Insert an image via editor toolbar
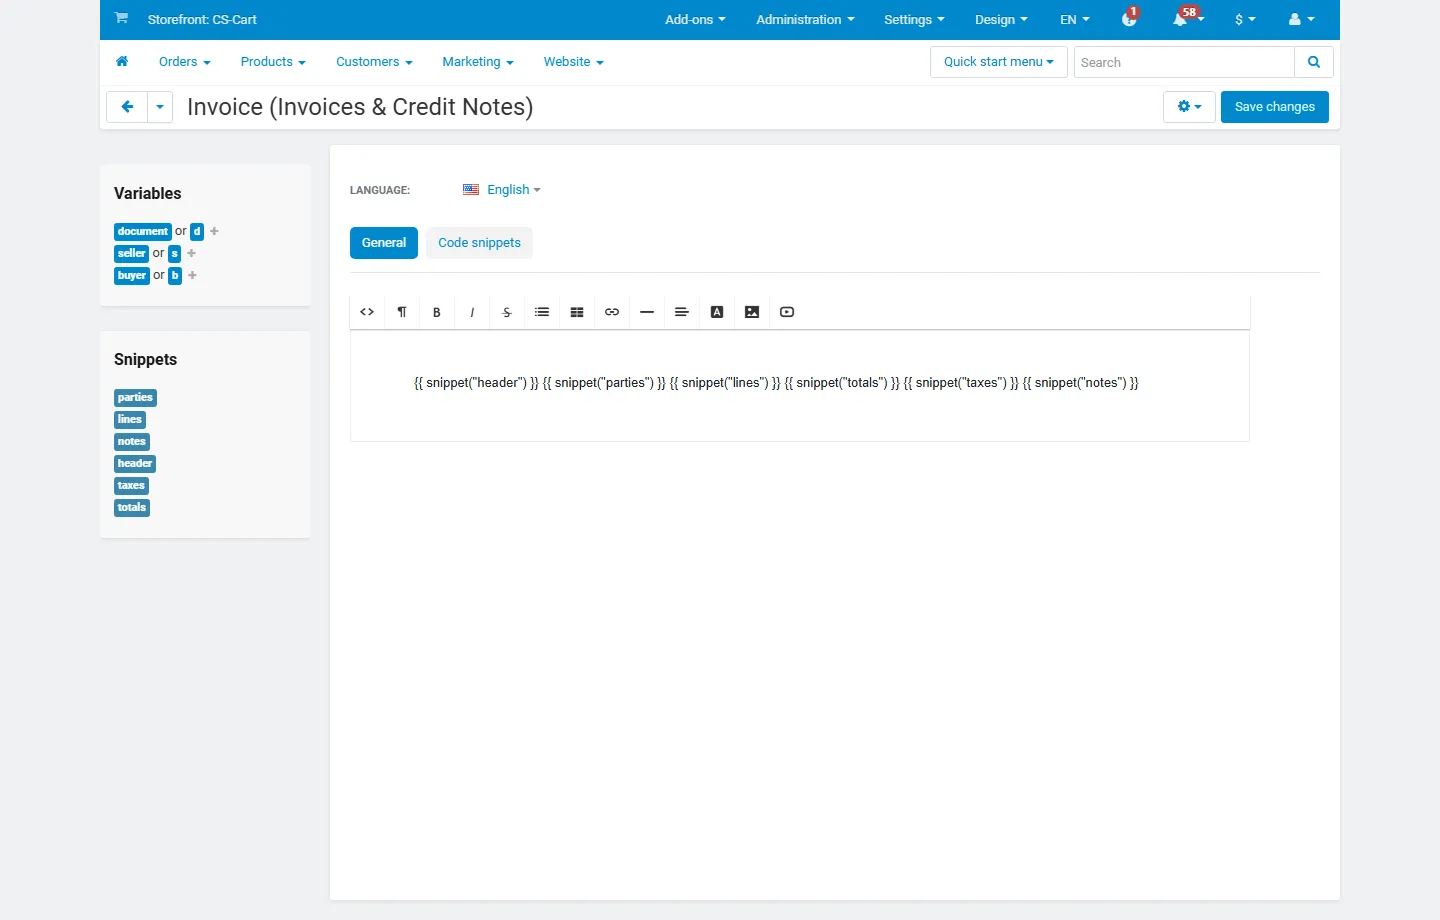 tap(752, 312)
